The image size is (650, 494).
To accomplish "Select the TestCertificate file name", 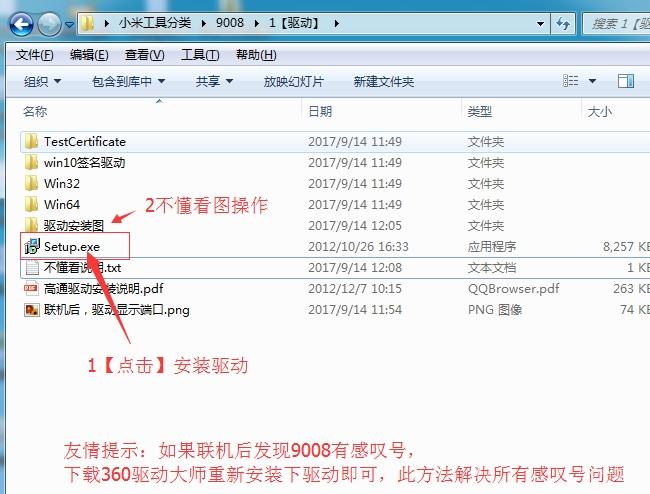I will [85, 141].
